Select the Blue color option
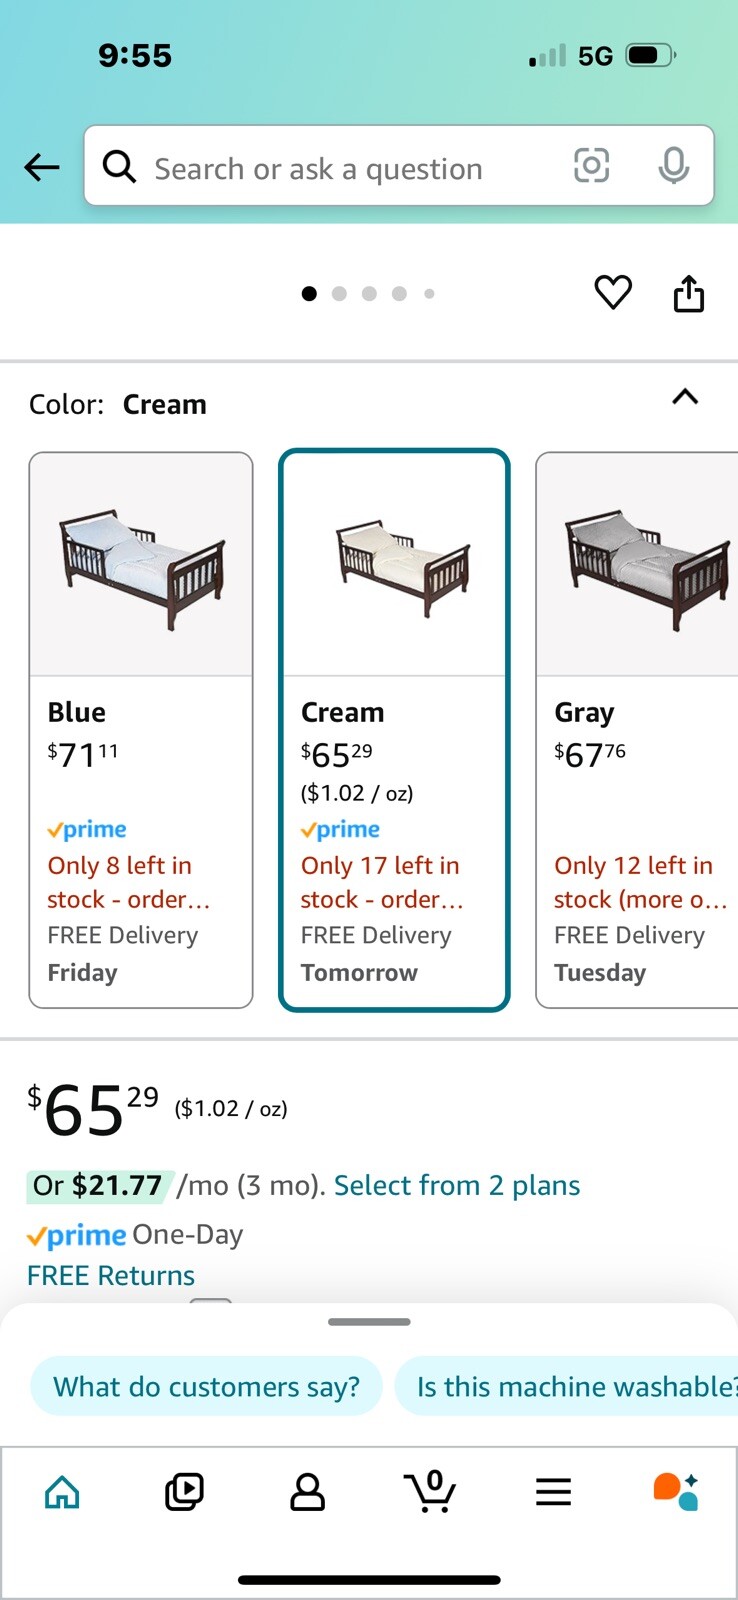 (141, 729)
